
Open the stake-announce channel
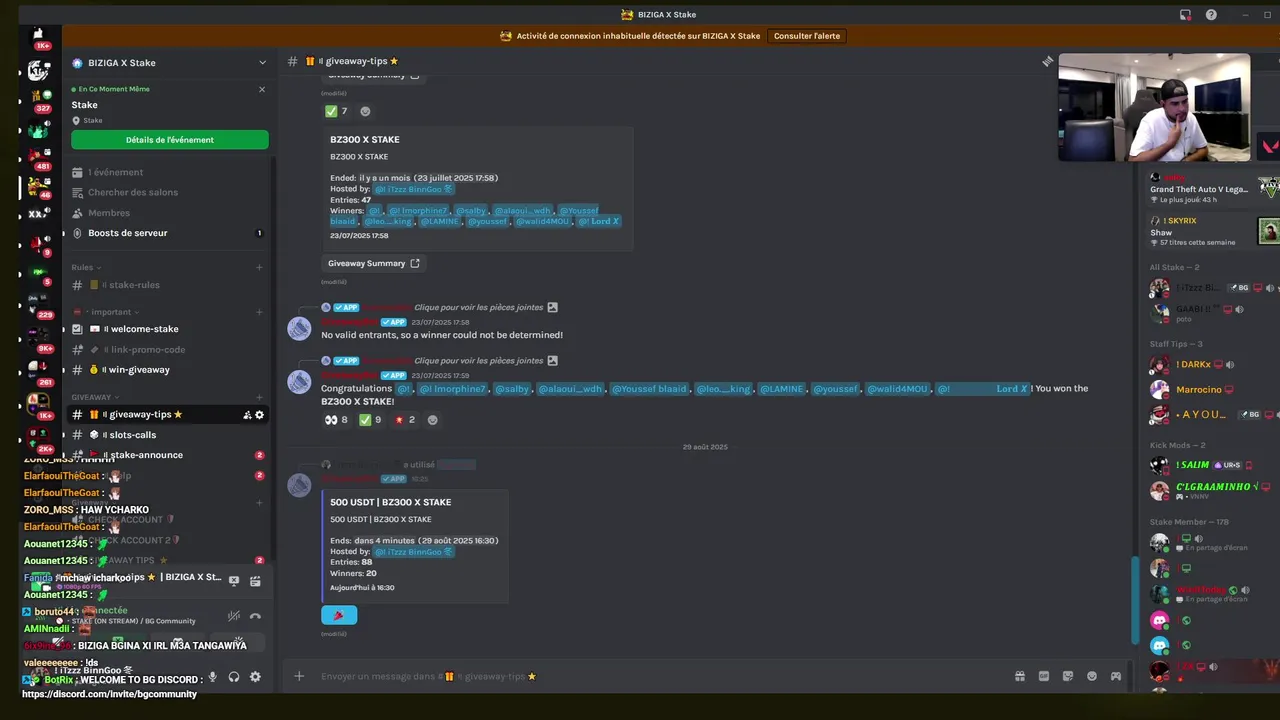click(x=169, y=455)
